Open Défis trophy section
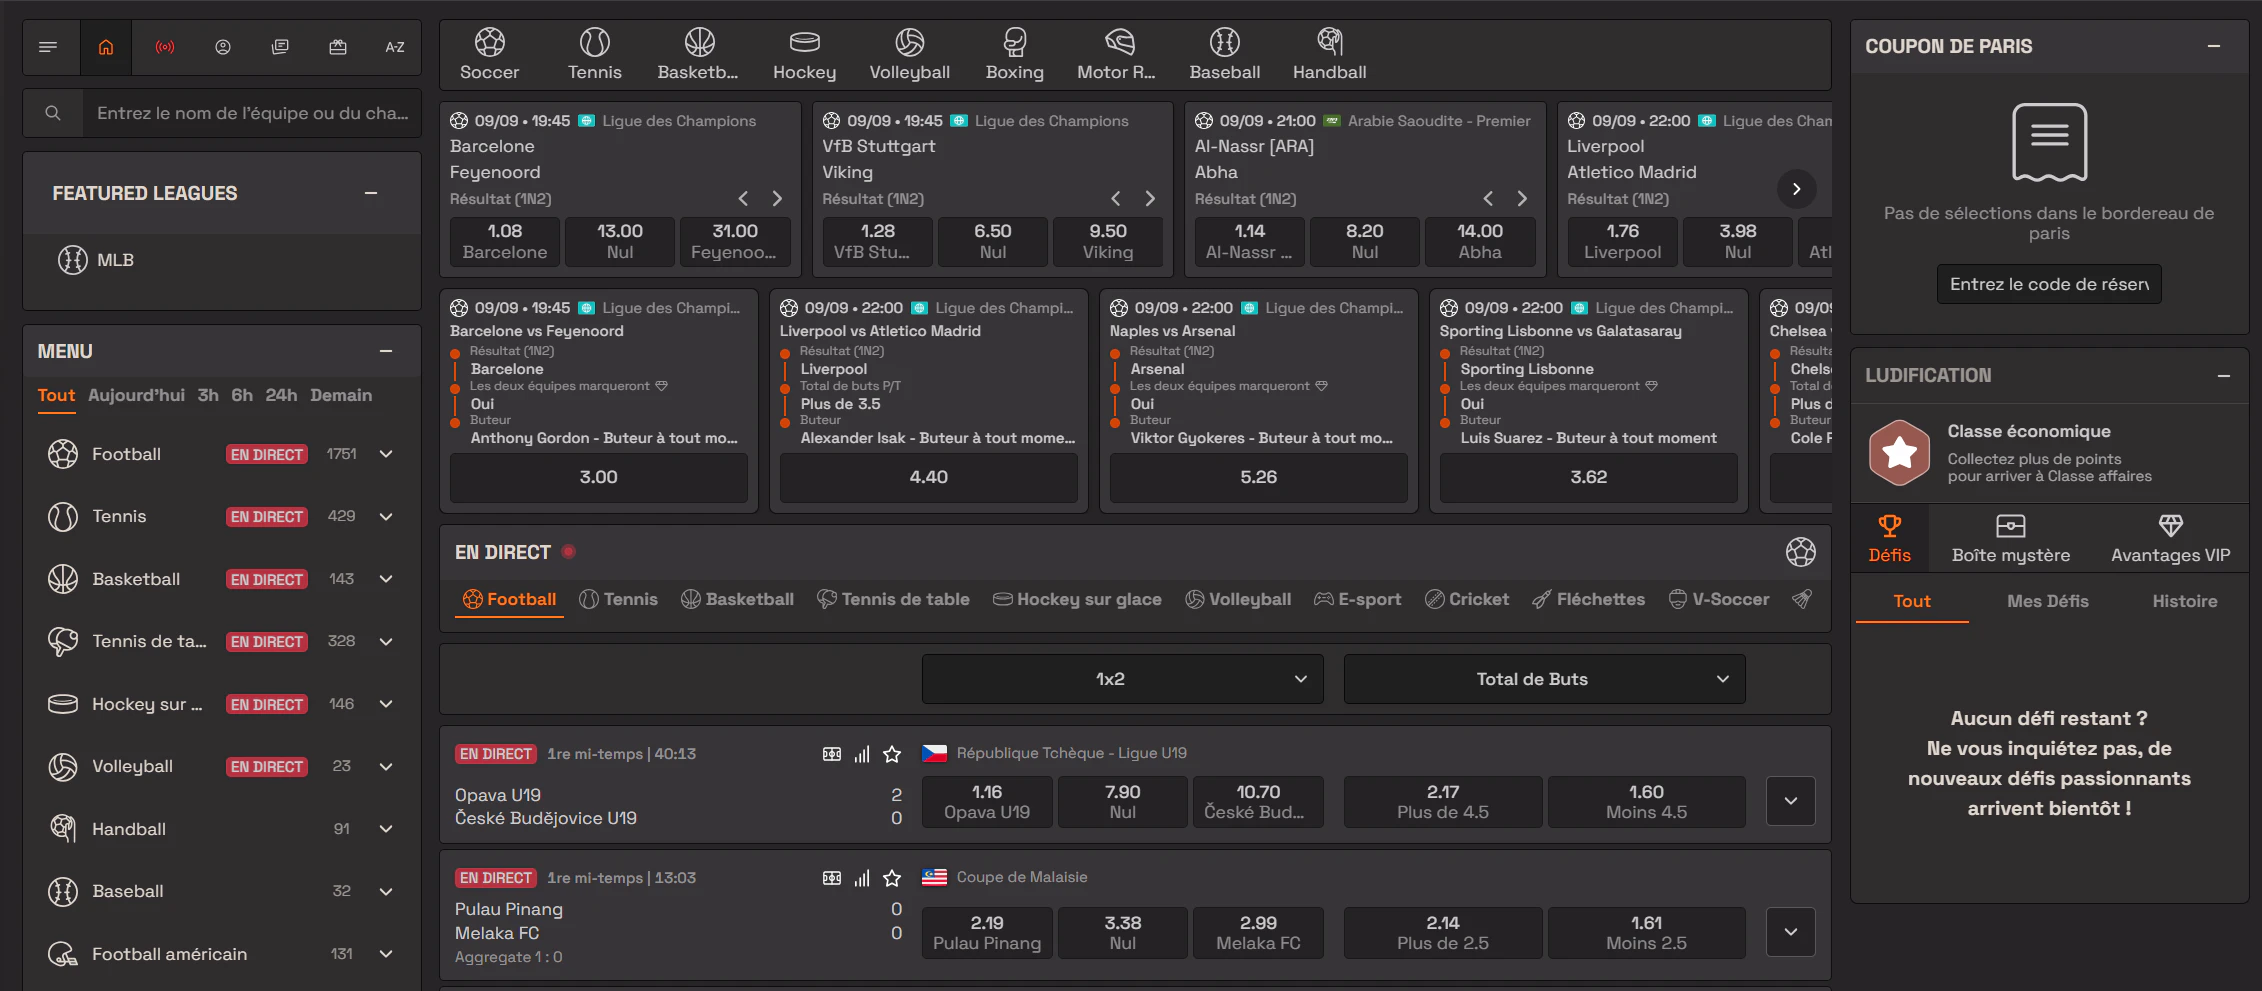 coord(1889,539)
